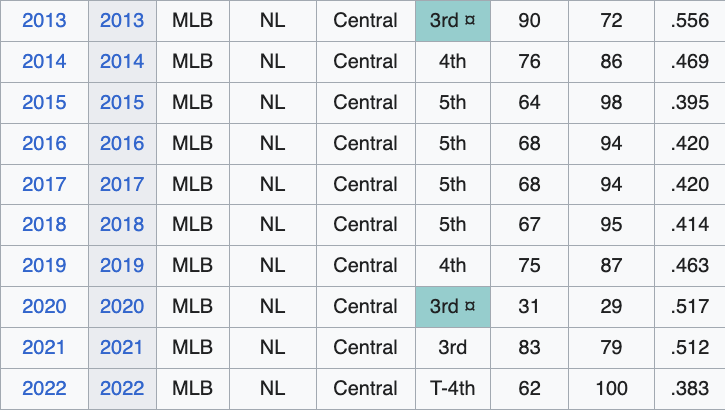
Task: Click the teal "3rd ¤" cell in the 2013 row
Action: click(452, 21)
